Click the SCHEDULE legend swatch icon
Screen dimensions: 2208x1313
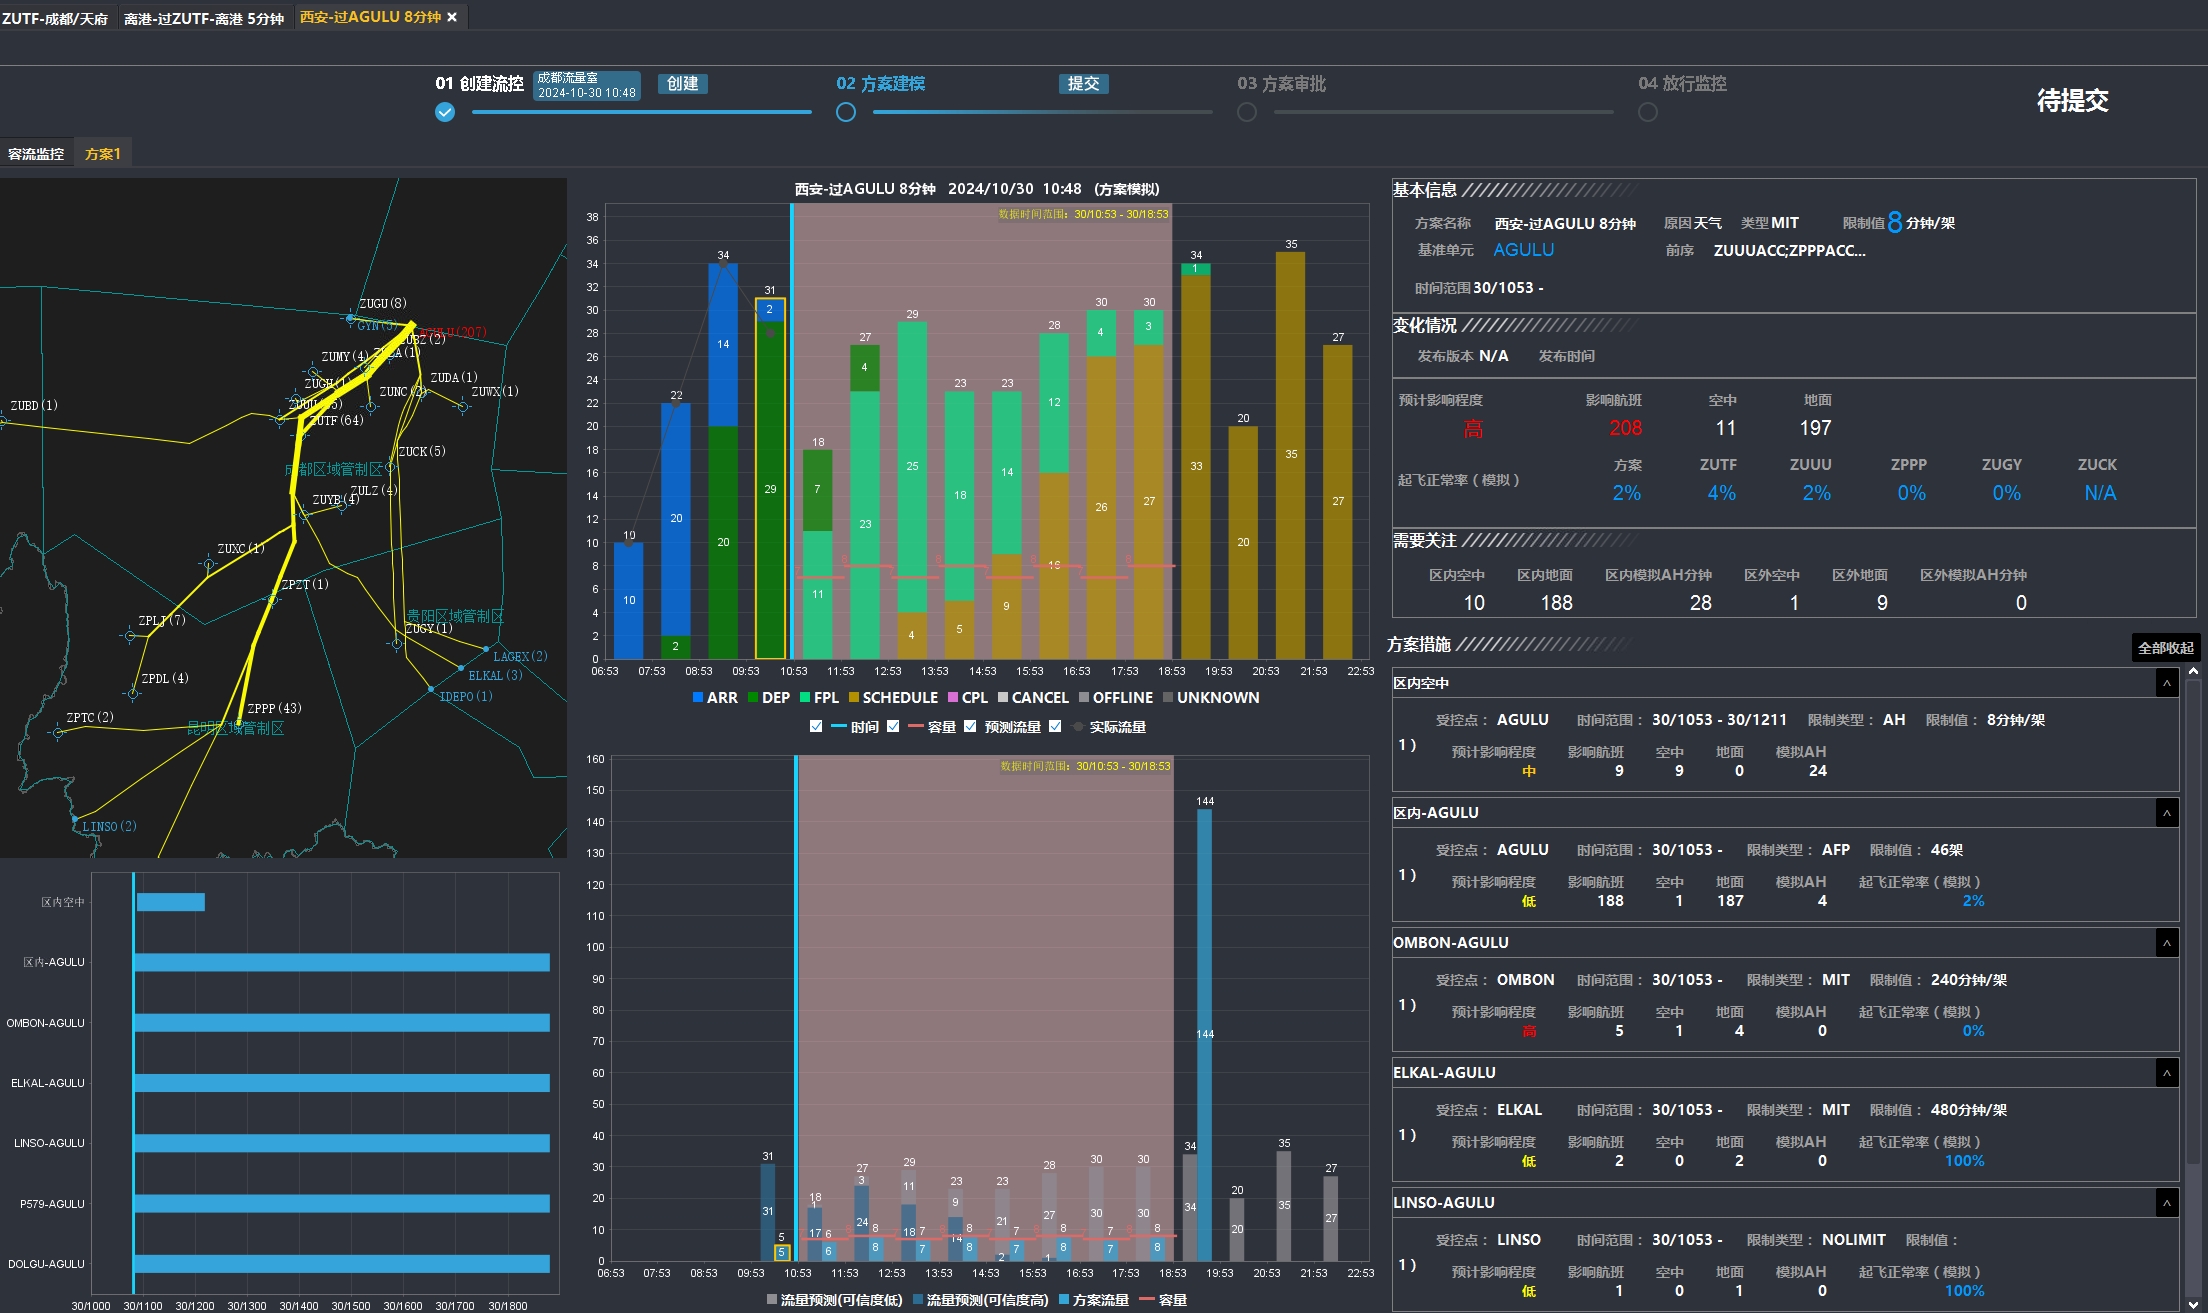tap(854, 697)
